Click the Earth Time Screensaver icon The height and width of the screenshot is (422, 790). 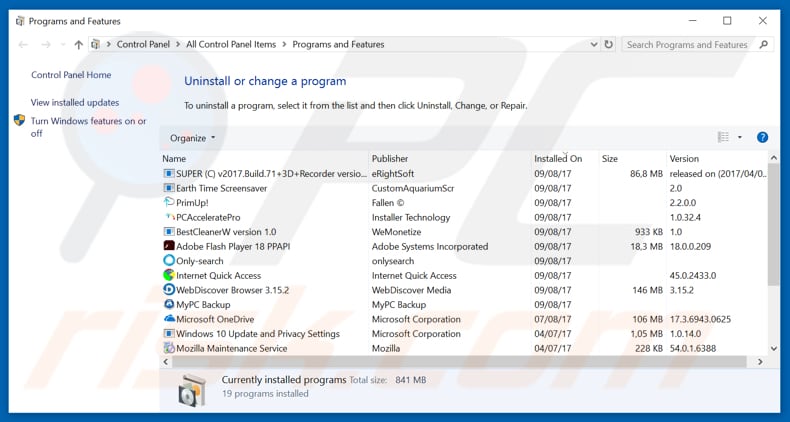pyautogui.click(x=169, y=188)
